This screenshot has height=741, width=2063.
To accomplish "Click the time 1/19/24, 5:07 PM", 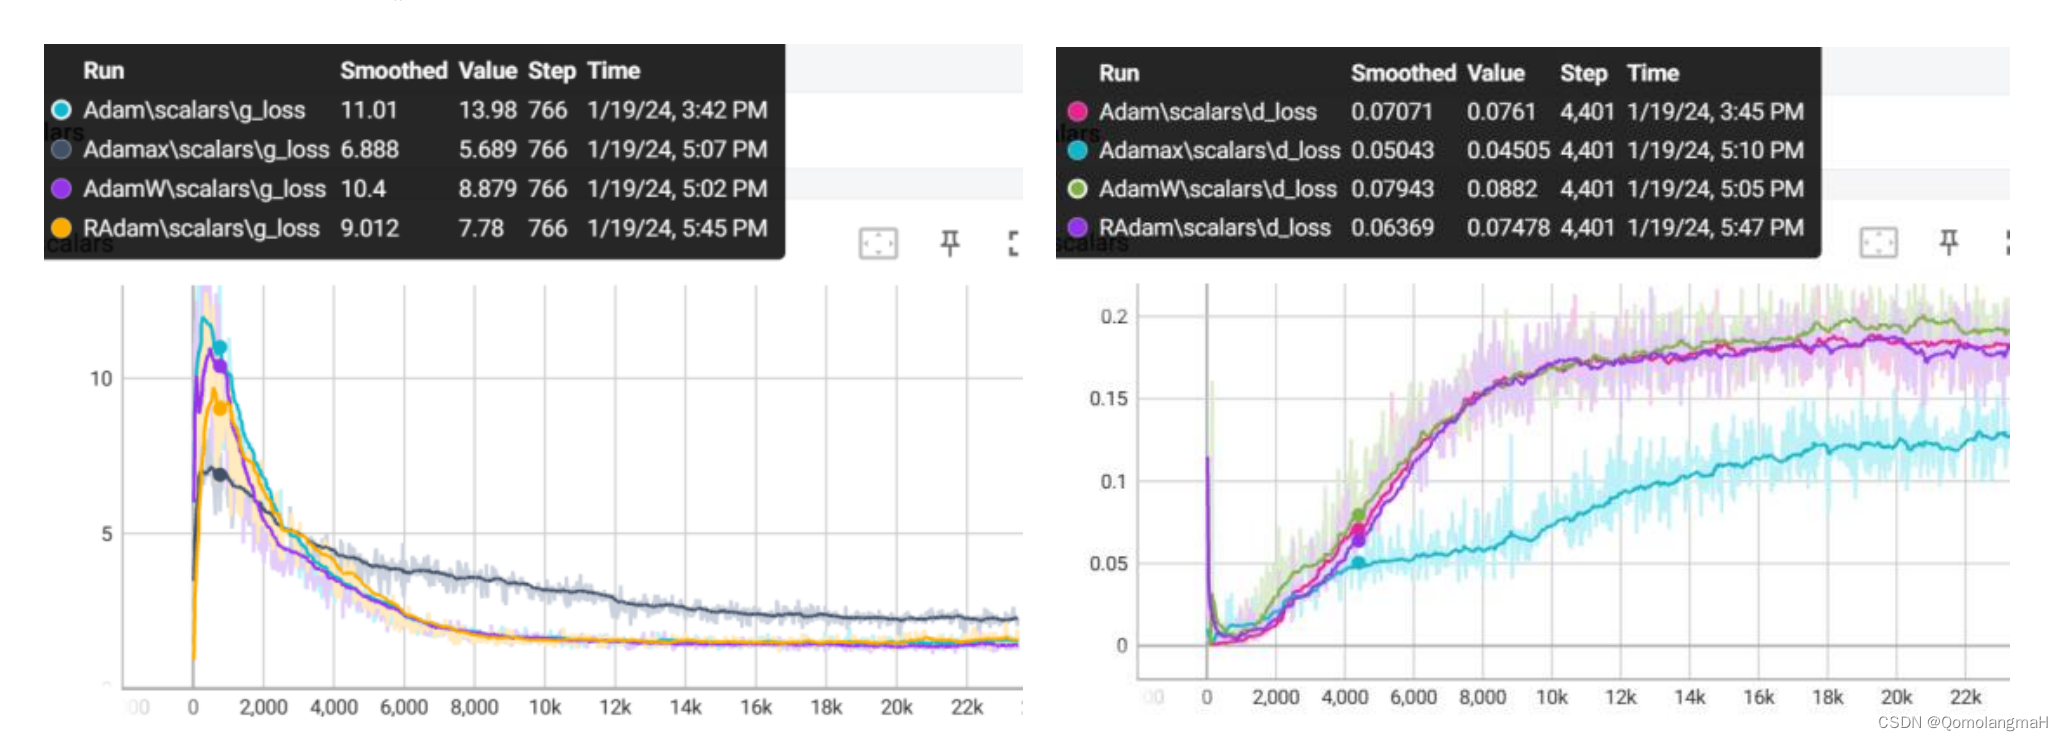I will point(677,149).
